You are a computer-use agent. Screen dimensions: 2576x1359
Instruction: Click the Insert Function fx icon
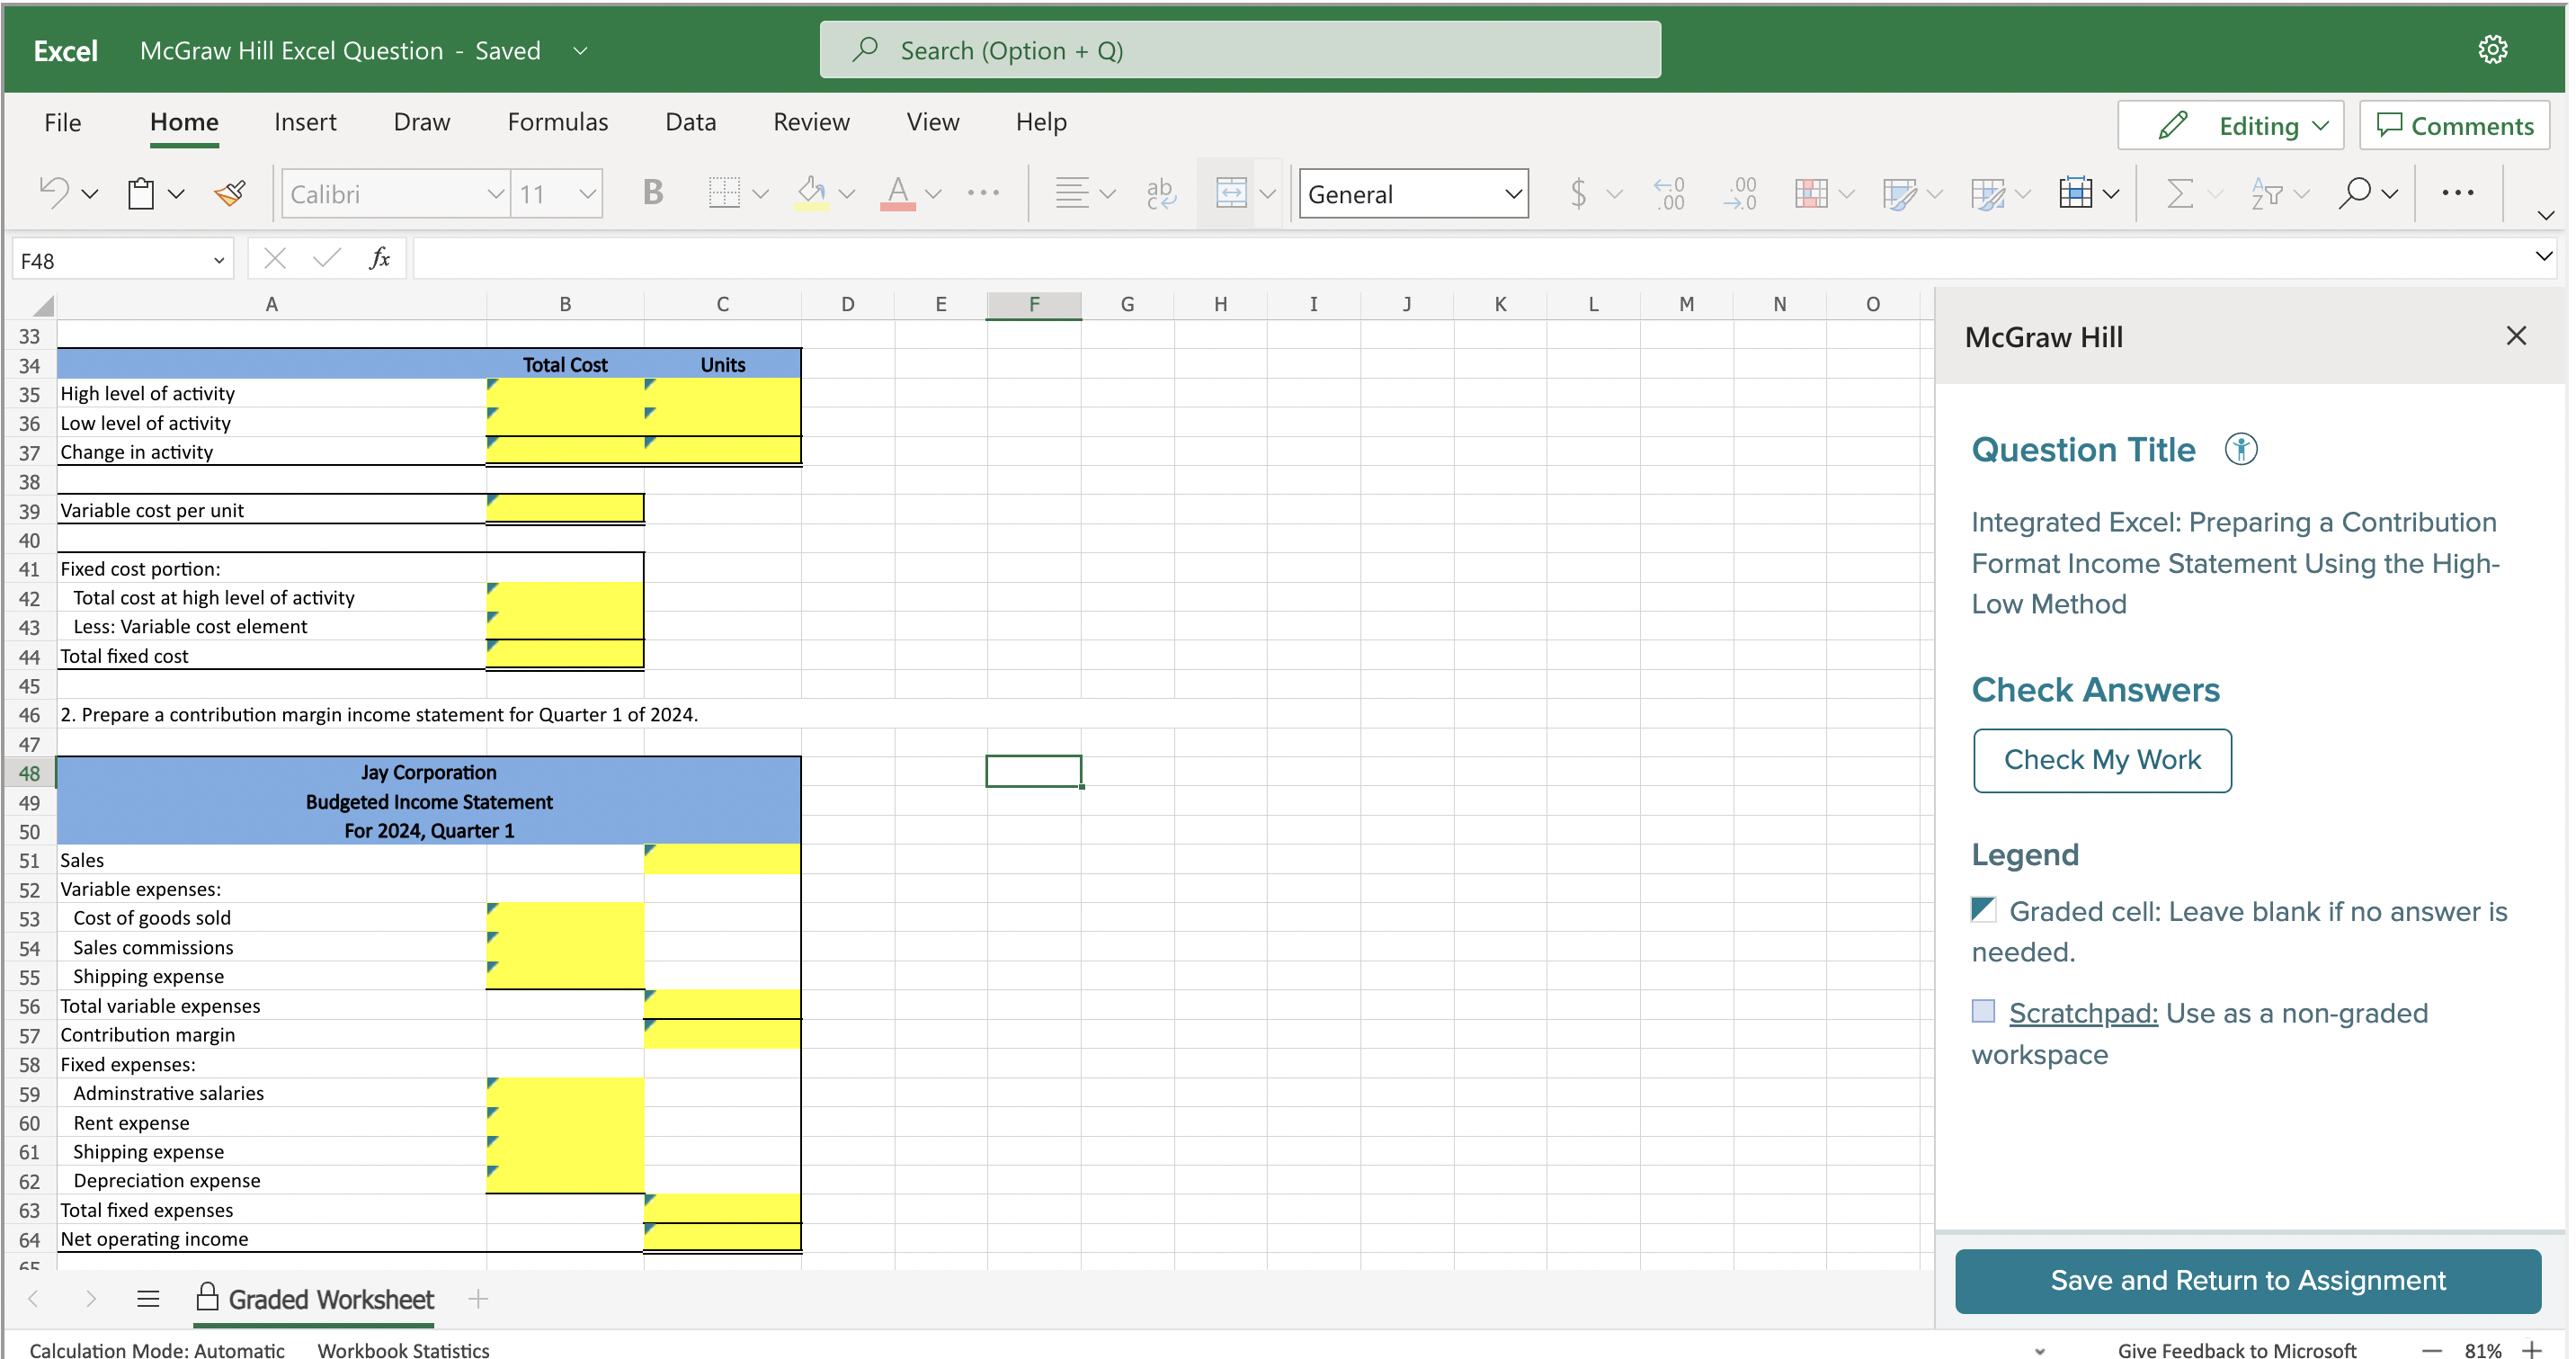coord(379,260)
